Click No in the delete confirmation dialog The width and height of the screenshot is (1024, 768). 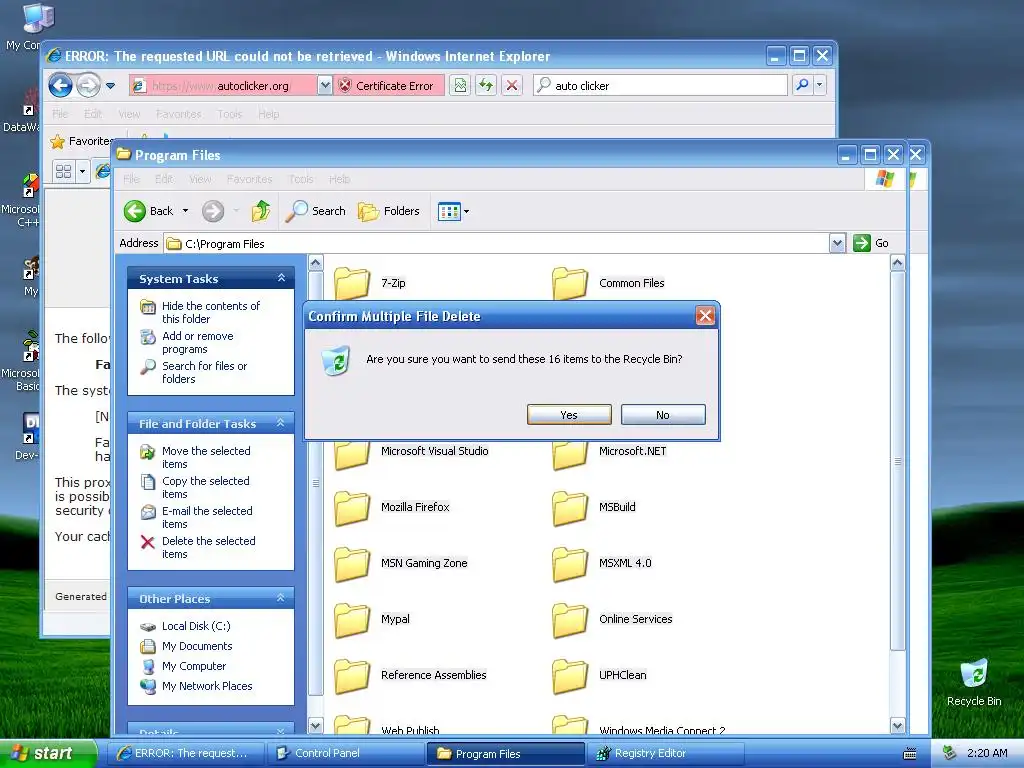[663, 415]
